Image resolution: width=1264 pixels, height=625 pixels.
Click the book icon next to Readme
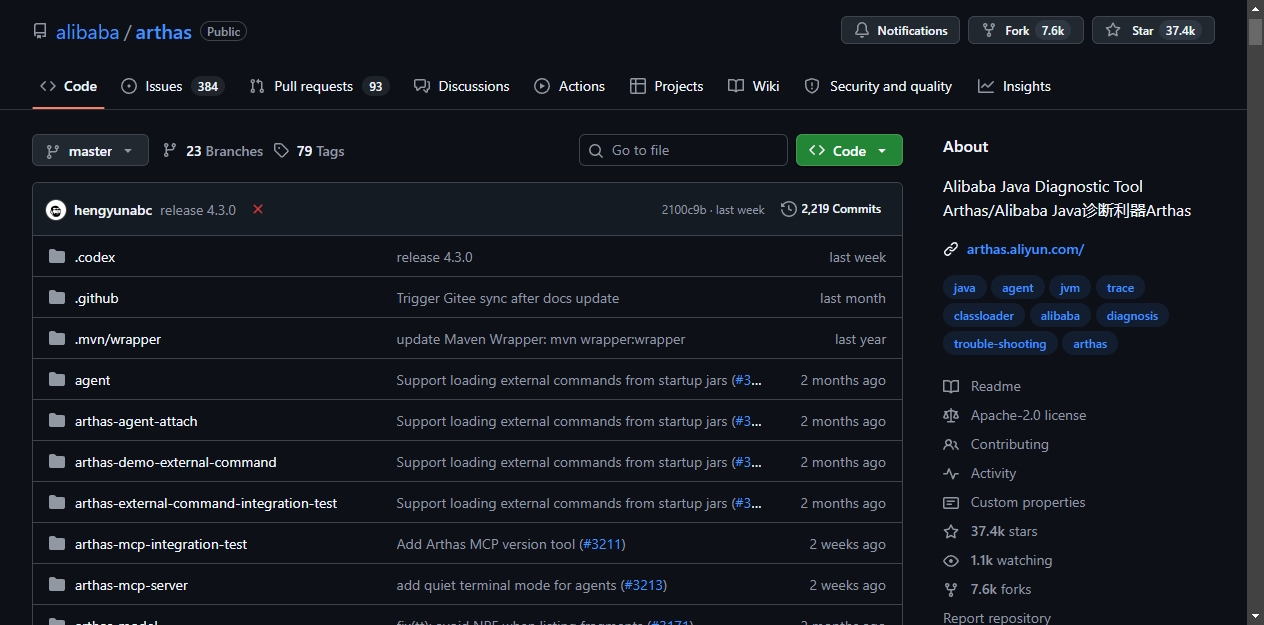click(951, 386)
